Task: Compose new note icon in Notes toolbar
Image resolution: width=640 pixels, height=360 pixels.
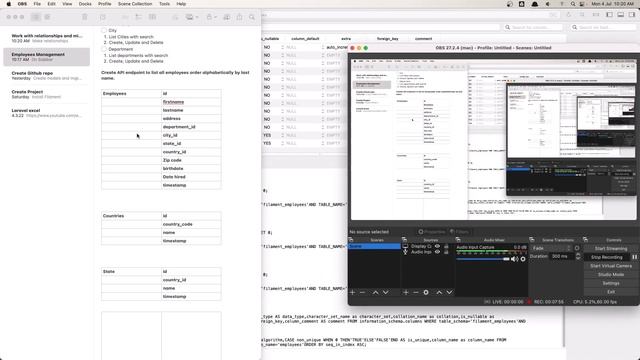Action: [x=102, y=17]
